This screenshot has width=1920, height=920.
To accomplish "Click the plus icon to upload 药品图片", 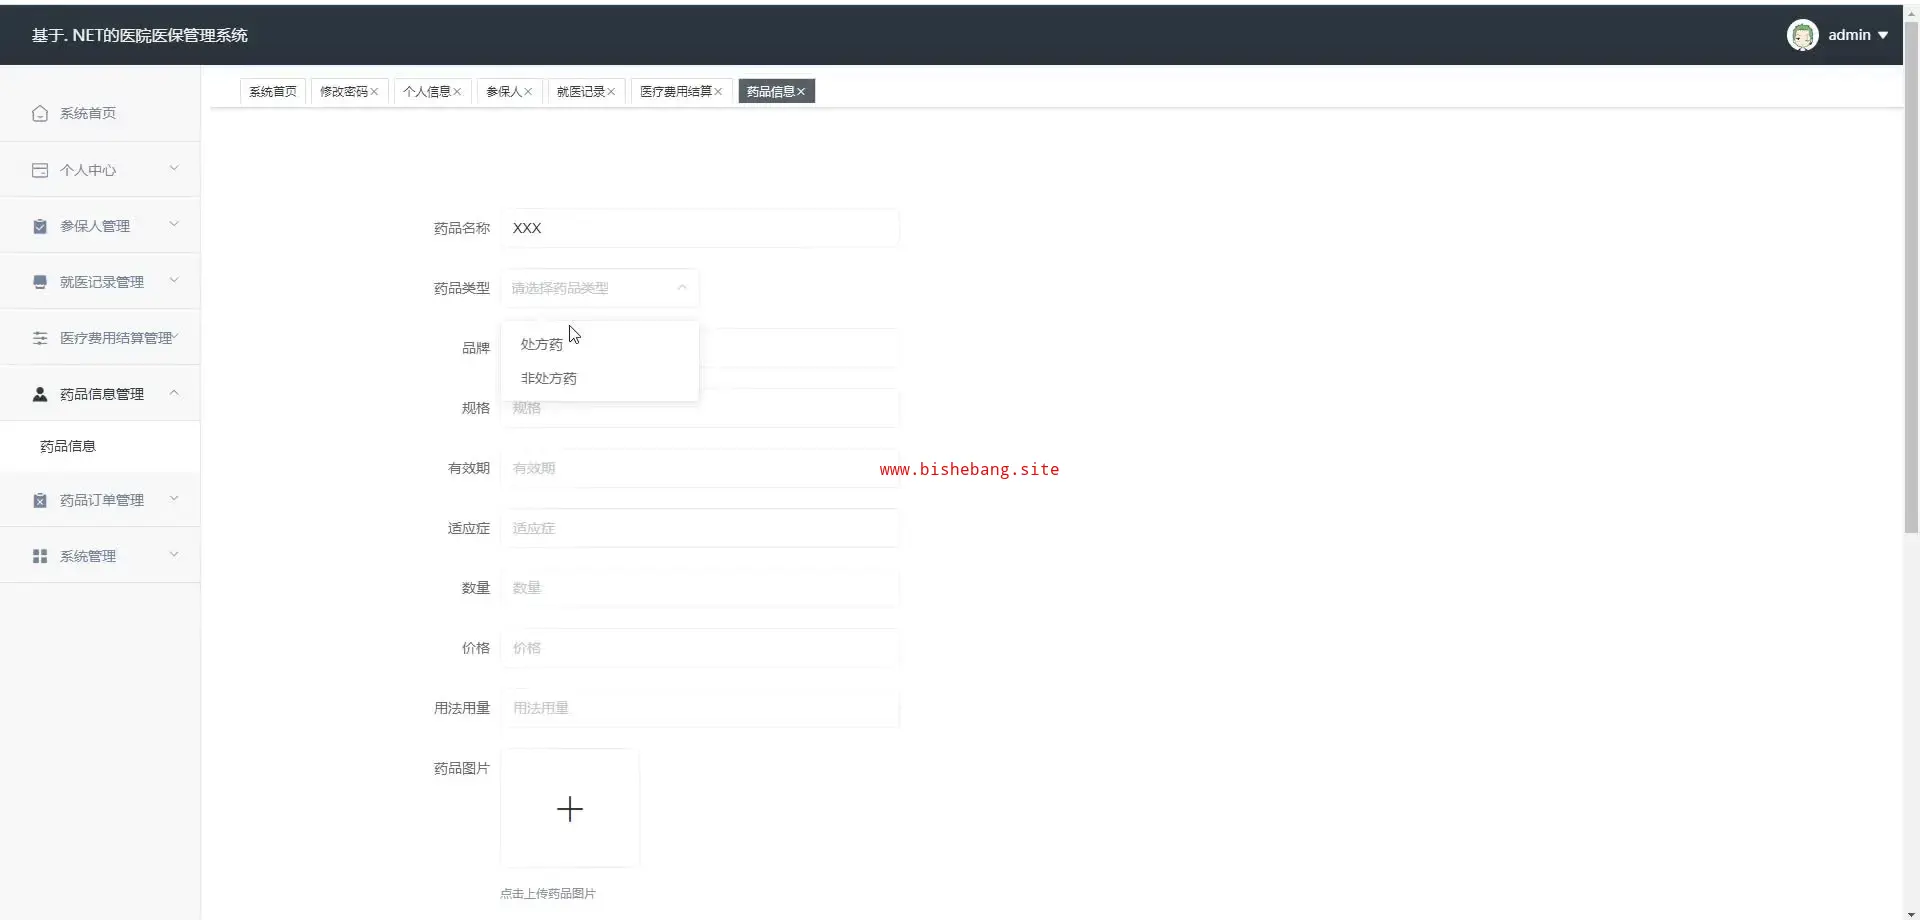I will pos(570,808).
